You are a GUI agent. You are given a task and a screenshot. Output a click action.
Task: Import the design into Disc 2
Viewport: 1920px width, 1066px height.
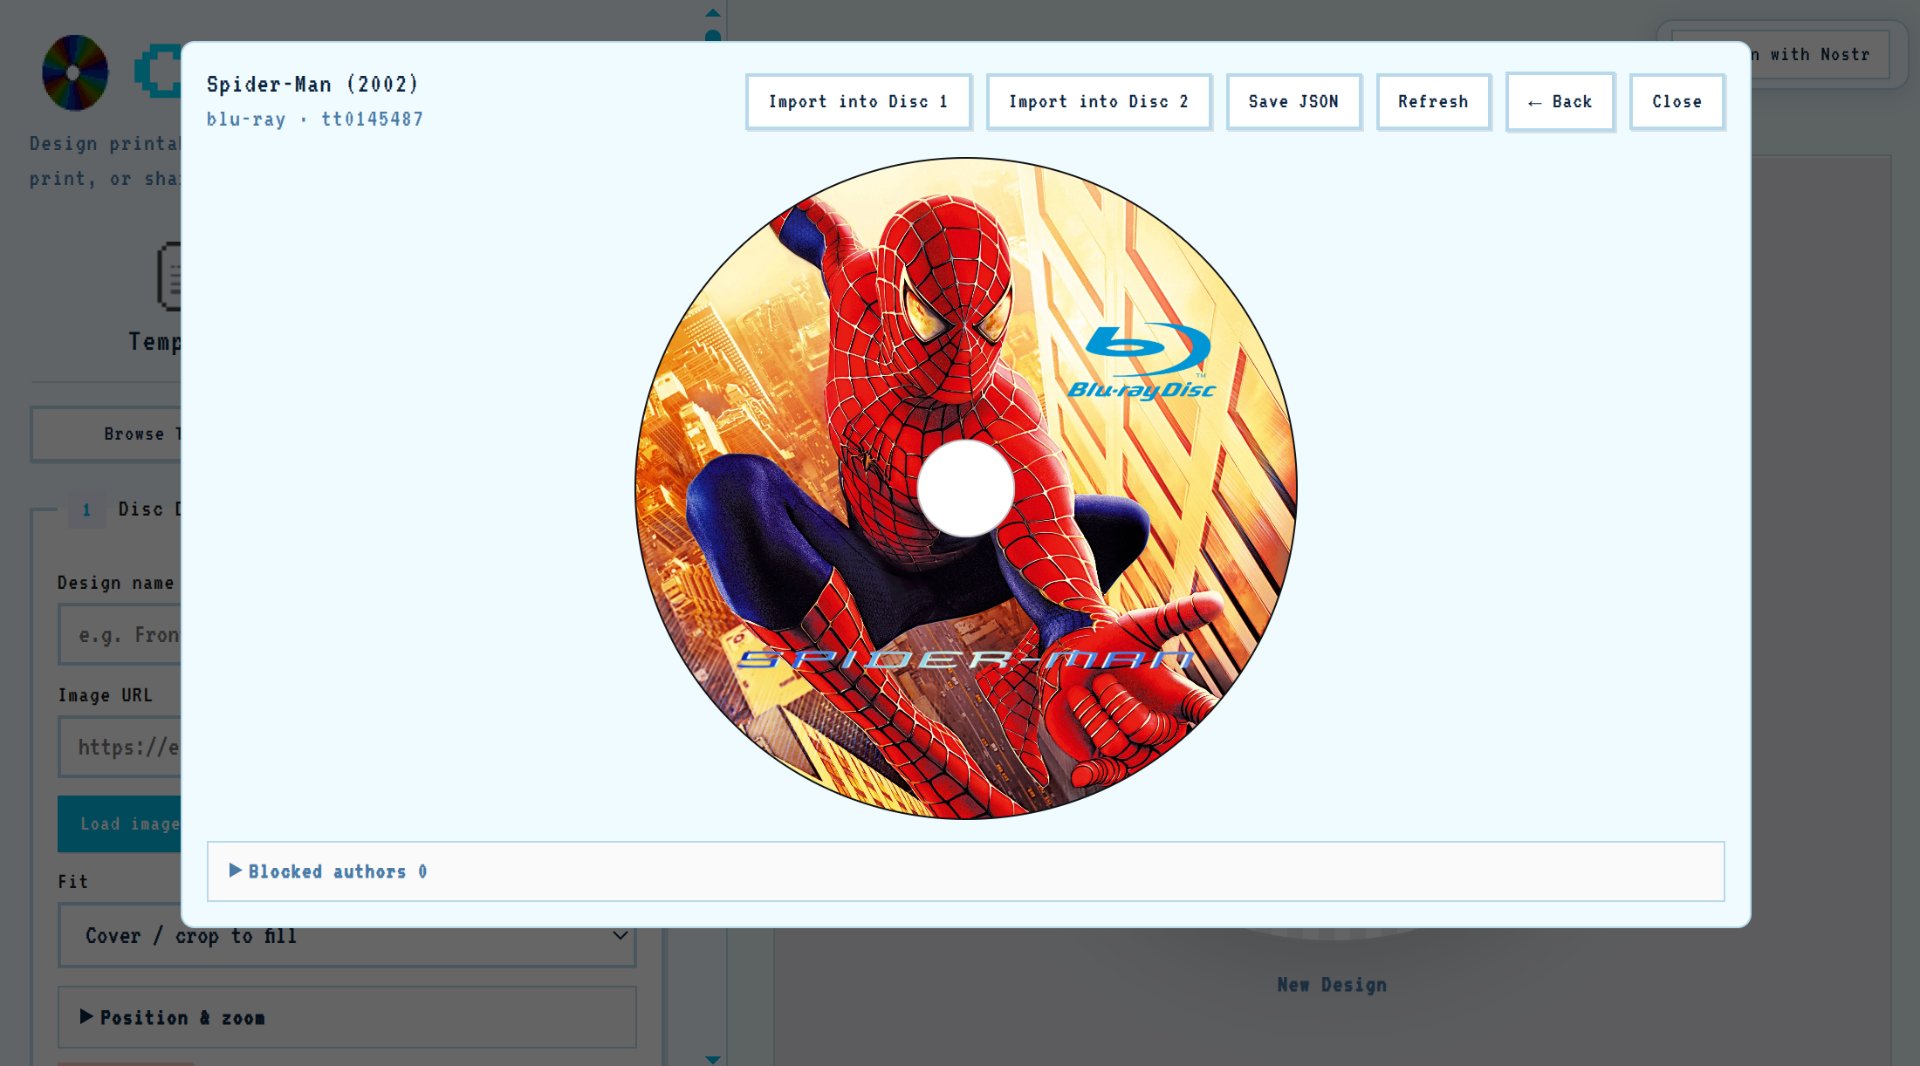point(1098,102)
